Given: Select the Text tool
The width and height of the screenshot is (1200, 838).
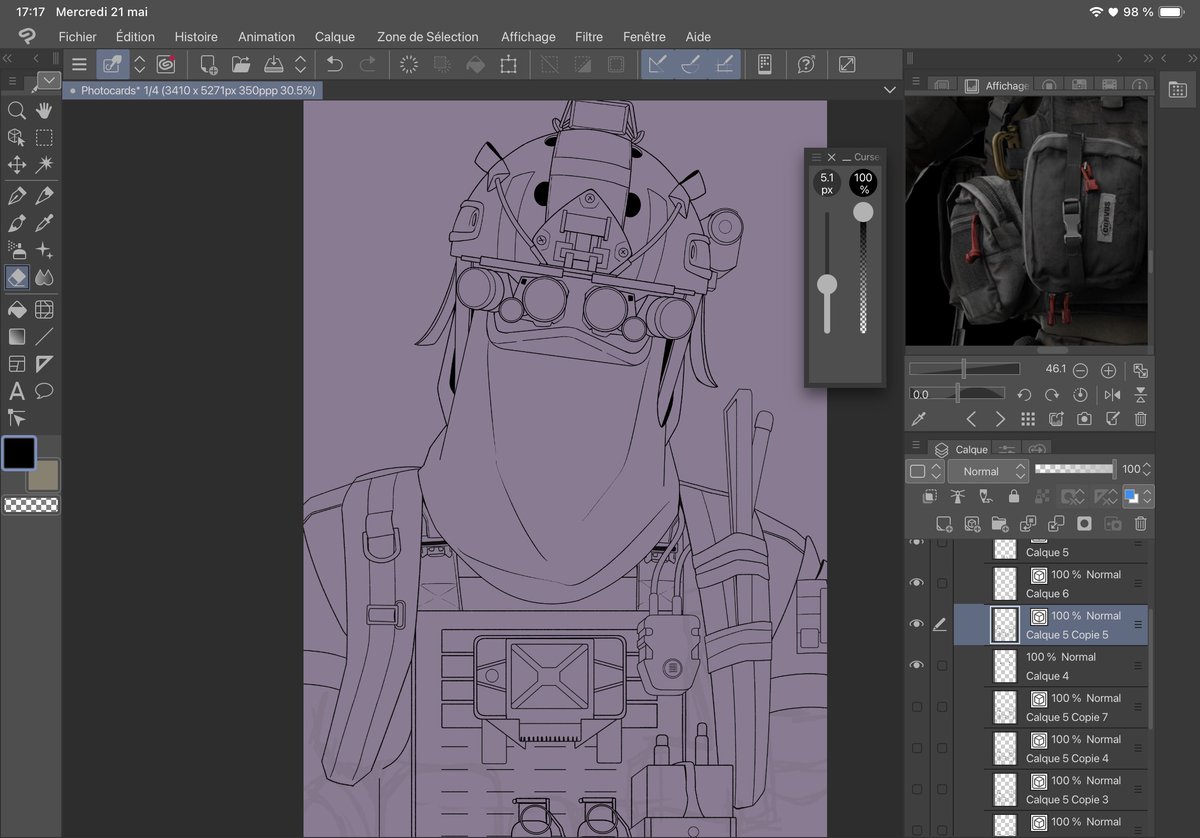Looking at the screenshot, I should point(16,391).
